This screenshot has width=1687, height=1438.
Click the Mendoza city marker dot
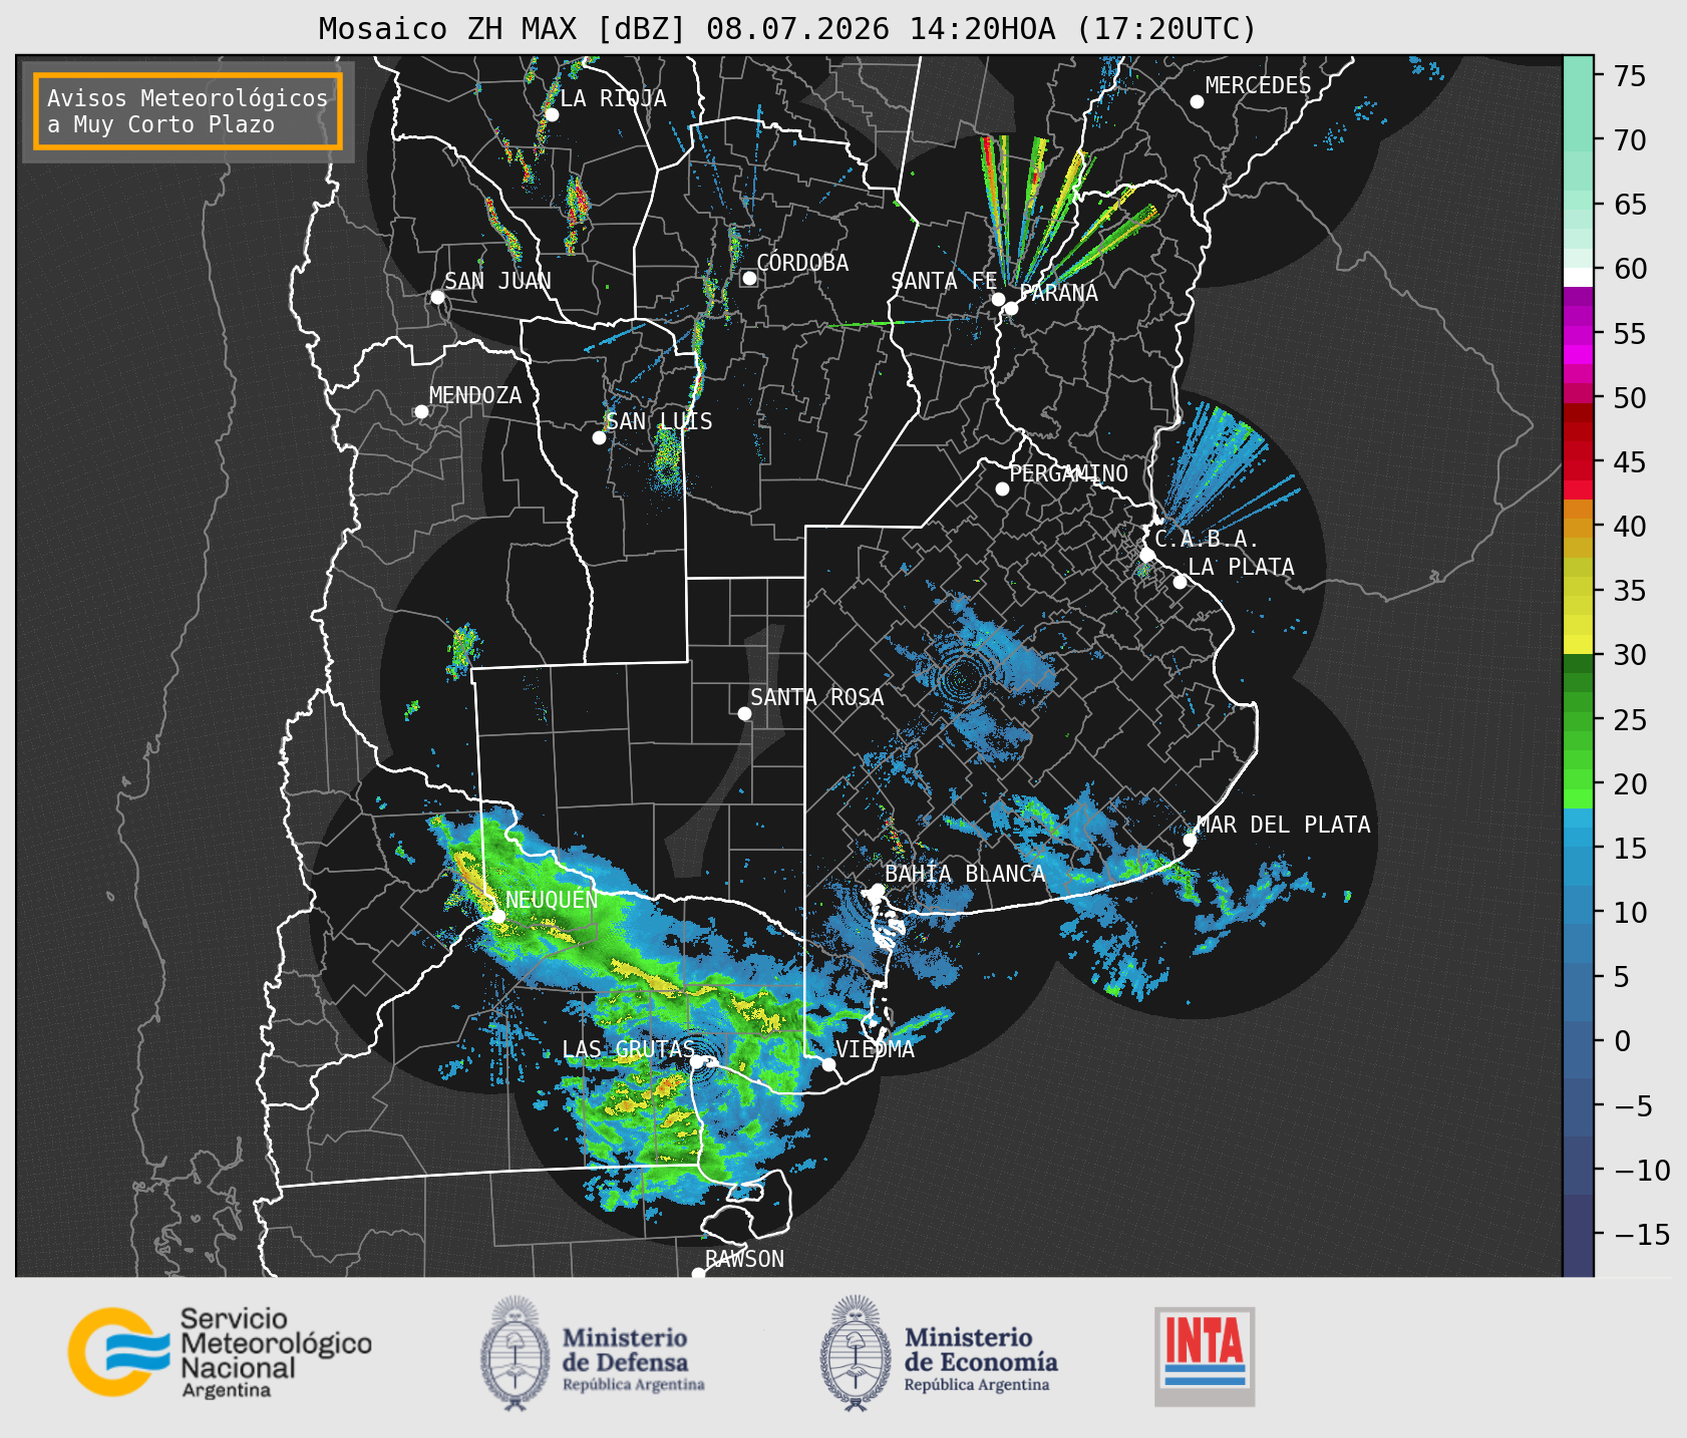[421, 412]
